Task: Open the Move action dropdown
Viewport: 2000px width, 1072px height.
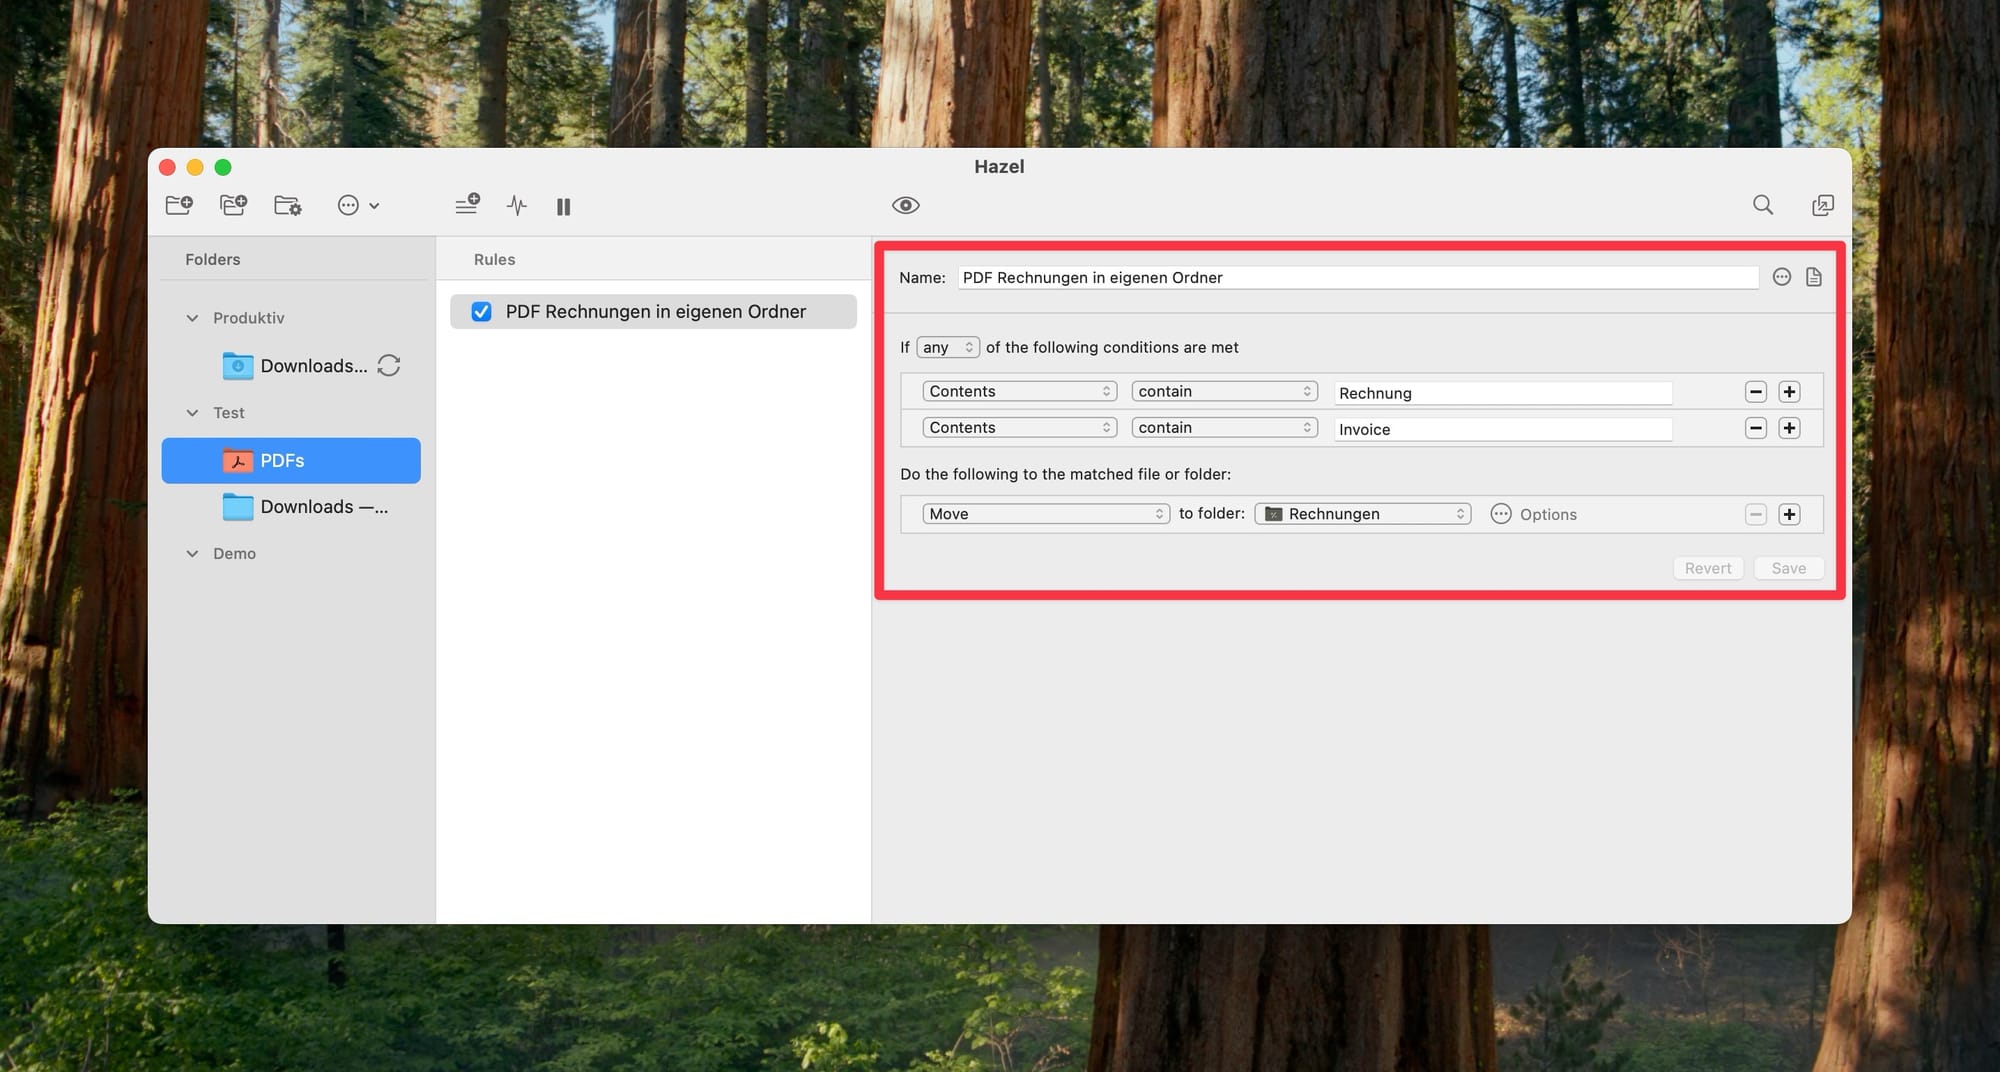Action: pyautogui.click(x=1045, y=514)
